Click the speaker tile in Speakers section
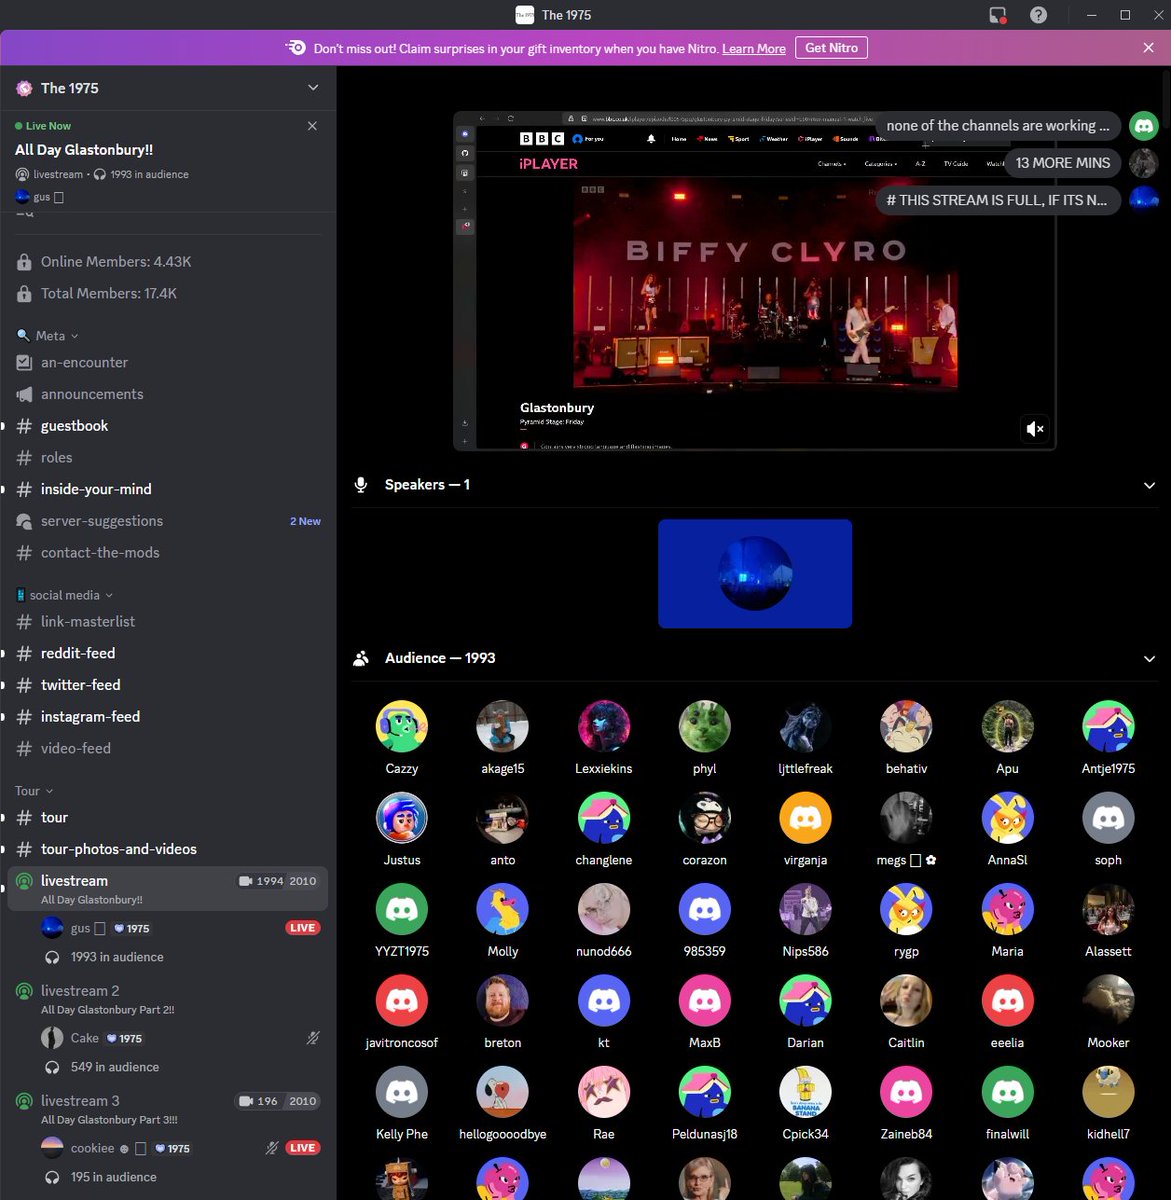1171x1200 pixels. pos(755,574)
